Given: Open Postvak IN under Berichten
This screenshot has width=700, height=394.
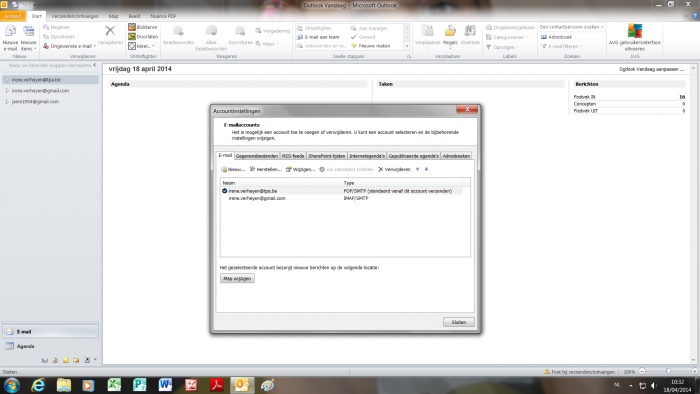Looking at the screenshot, I should pos(584,97).
